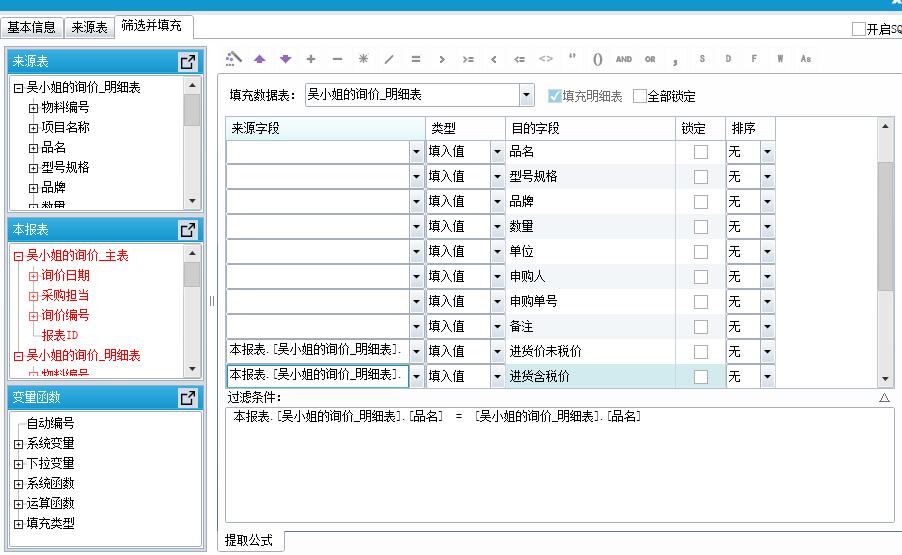
Task: Open the source field dropdown for 品名 row
Action: coord(416,152)
